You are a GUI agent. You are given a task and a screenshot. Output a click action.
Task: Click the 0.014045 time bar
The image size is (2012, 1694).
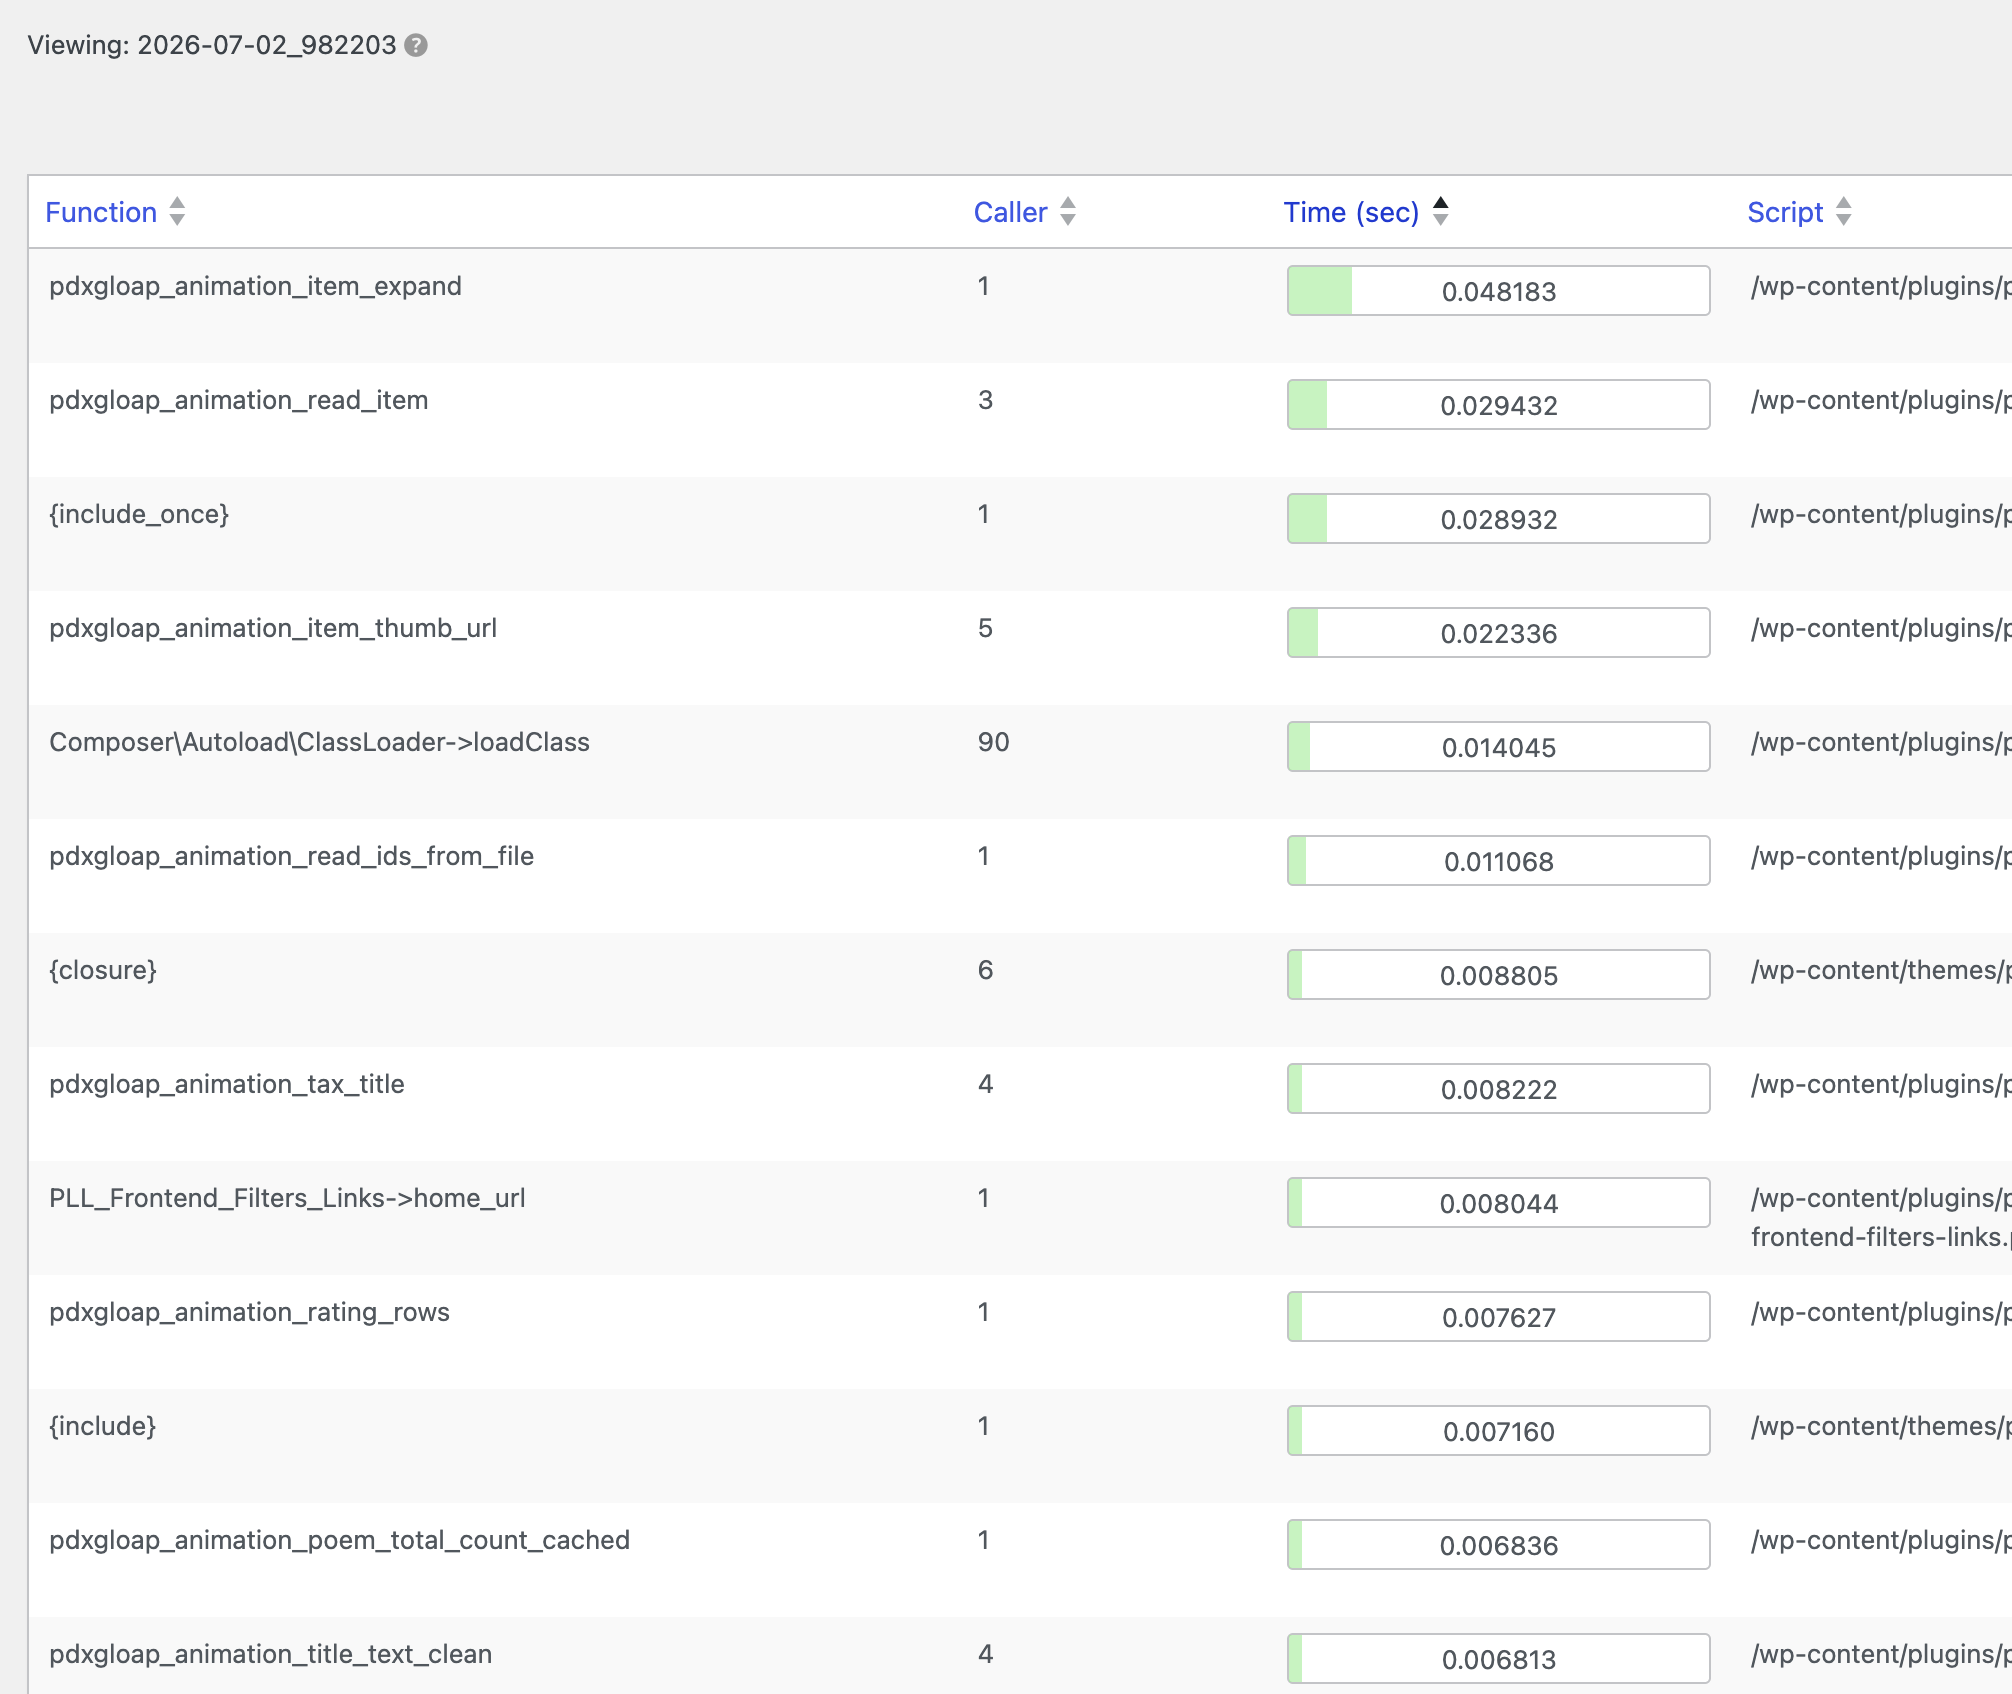pos(1498,747)
